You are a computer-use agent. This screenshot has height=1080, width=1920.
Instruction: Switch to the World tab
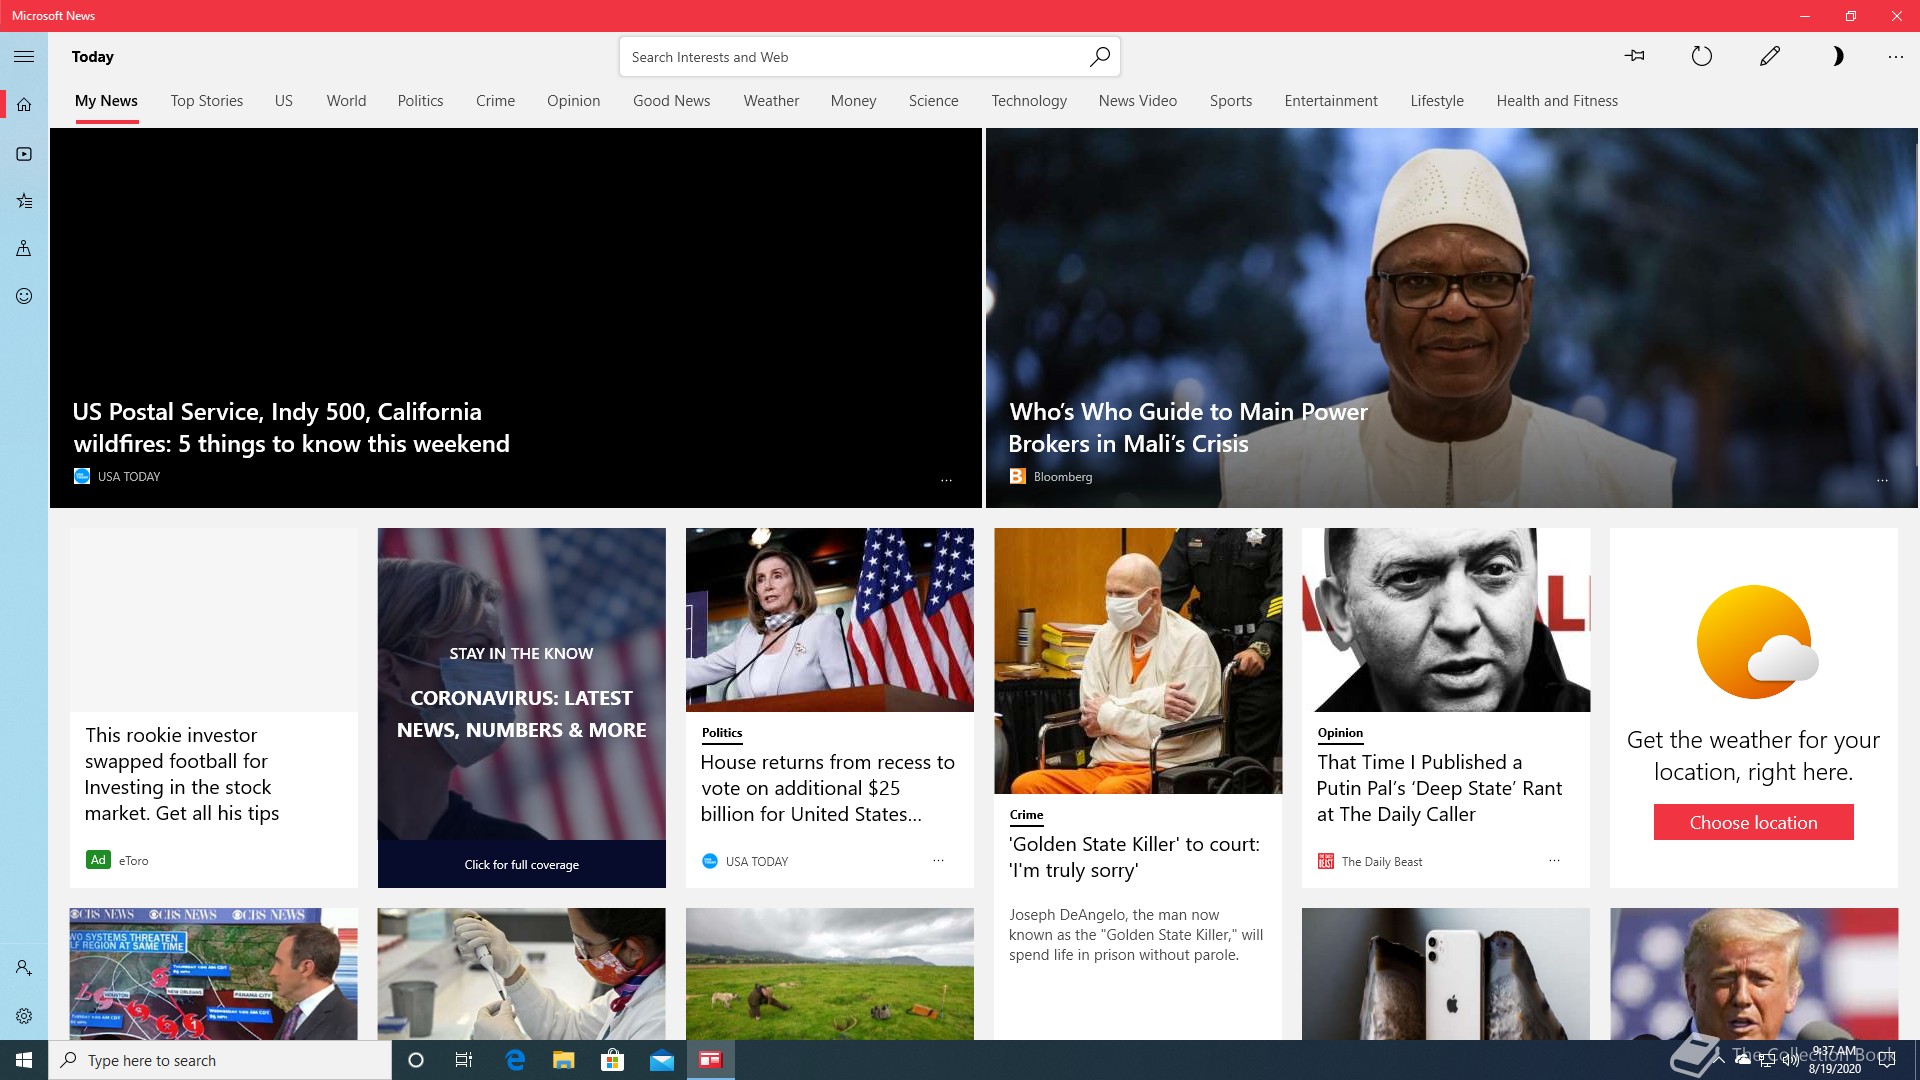point(346,101)
